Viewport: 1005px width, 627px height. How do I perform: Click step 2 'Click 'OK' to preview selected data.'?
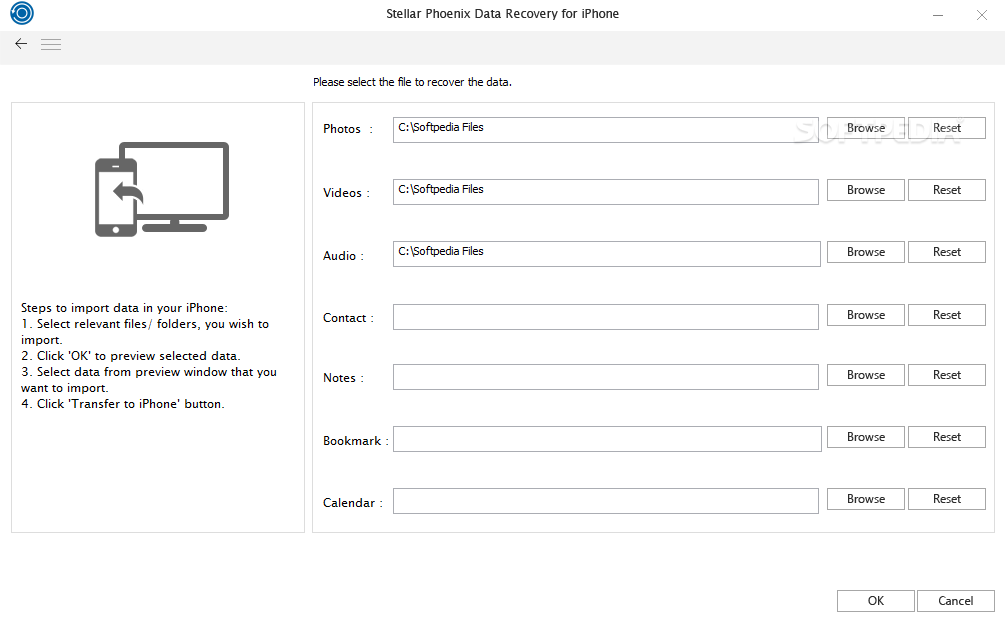(x=131, y=356)
